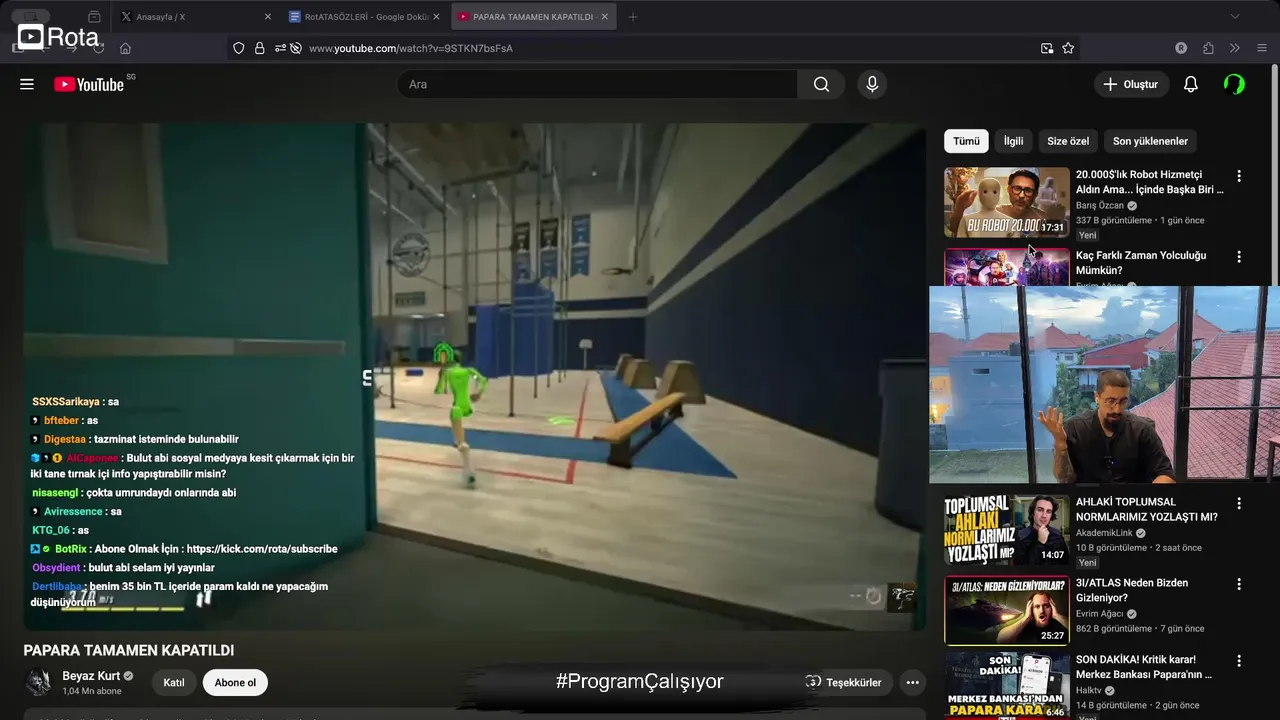Open a new browser tab

632,17
